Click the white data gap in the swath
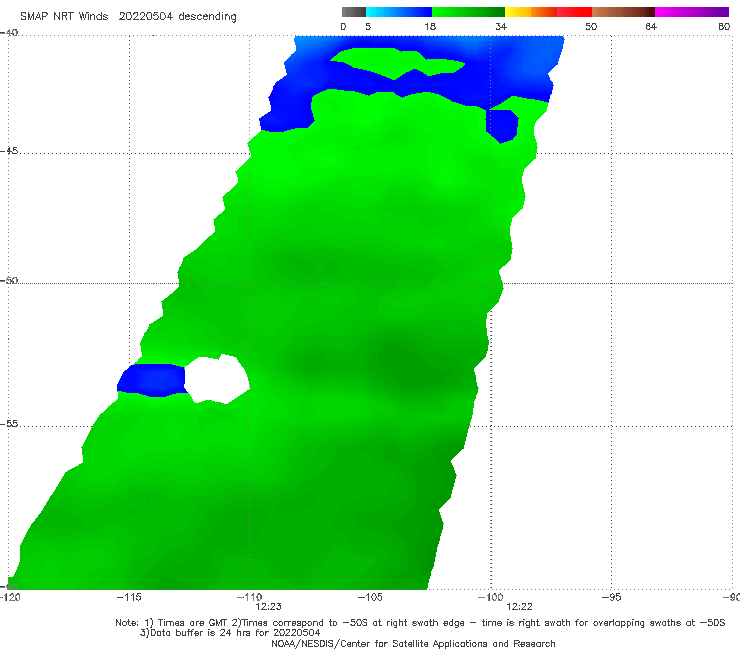 pos(217,379)
